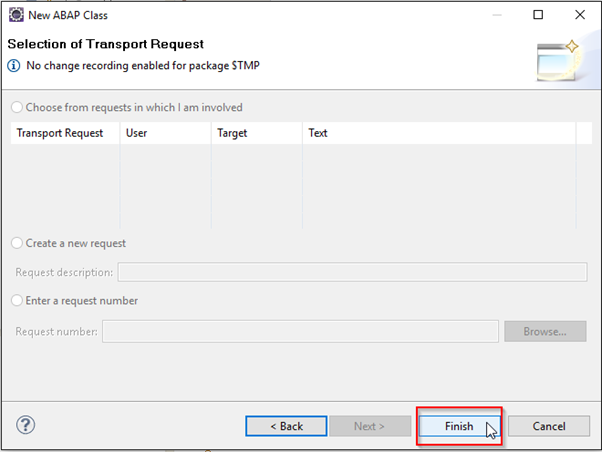Click the info icon beside package message
Image resolution: width=602 pixels, height=452 pixels.
(14, 66)
